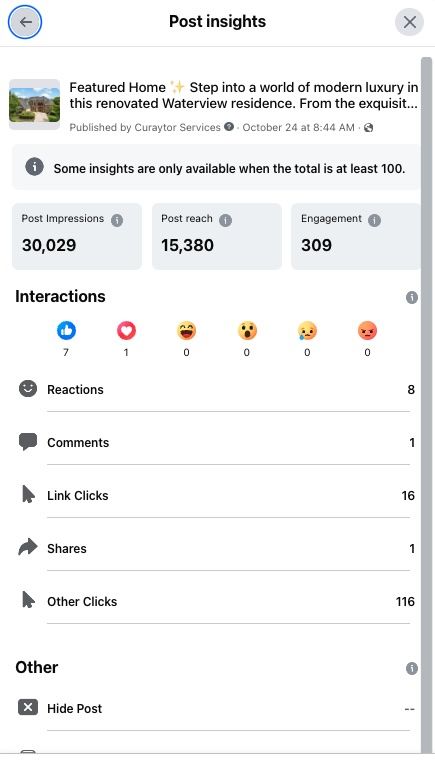Click the Other section info icon
The height and width of the screenshot is (761, 435).
point(412,668)
